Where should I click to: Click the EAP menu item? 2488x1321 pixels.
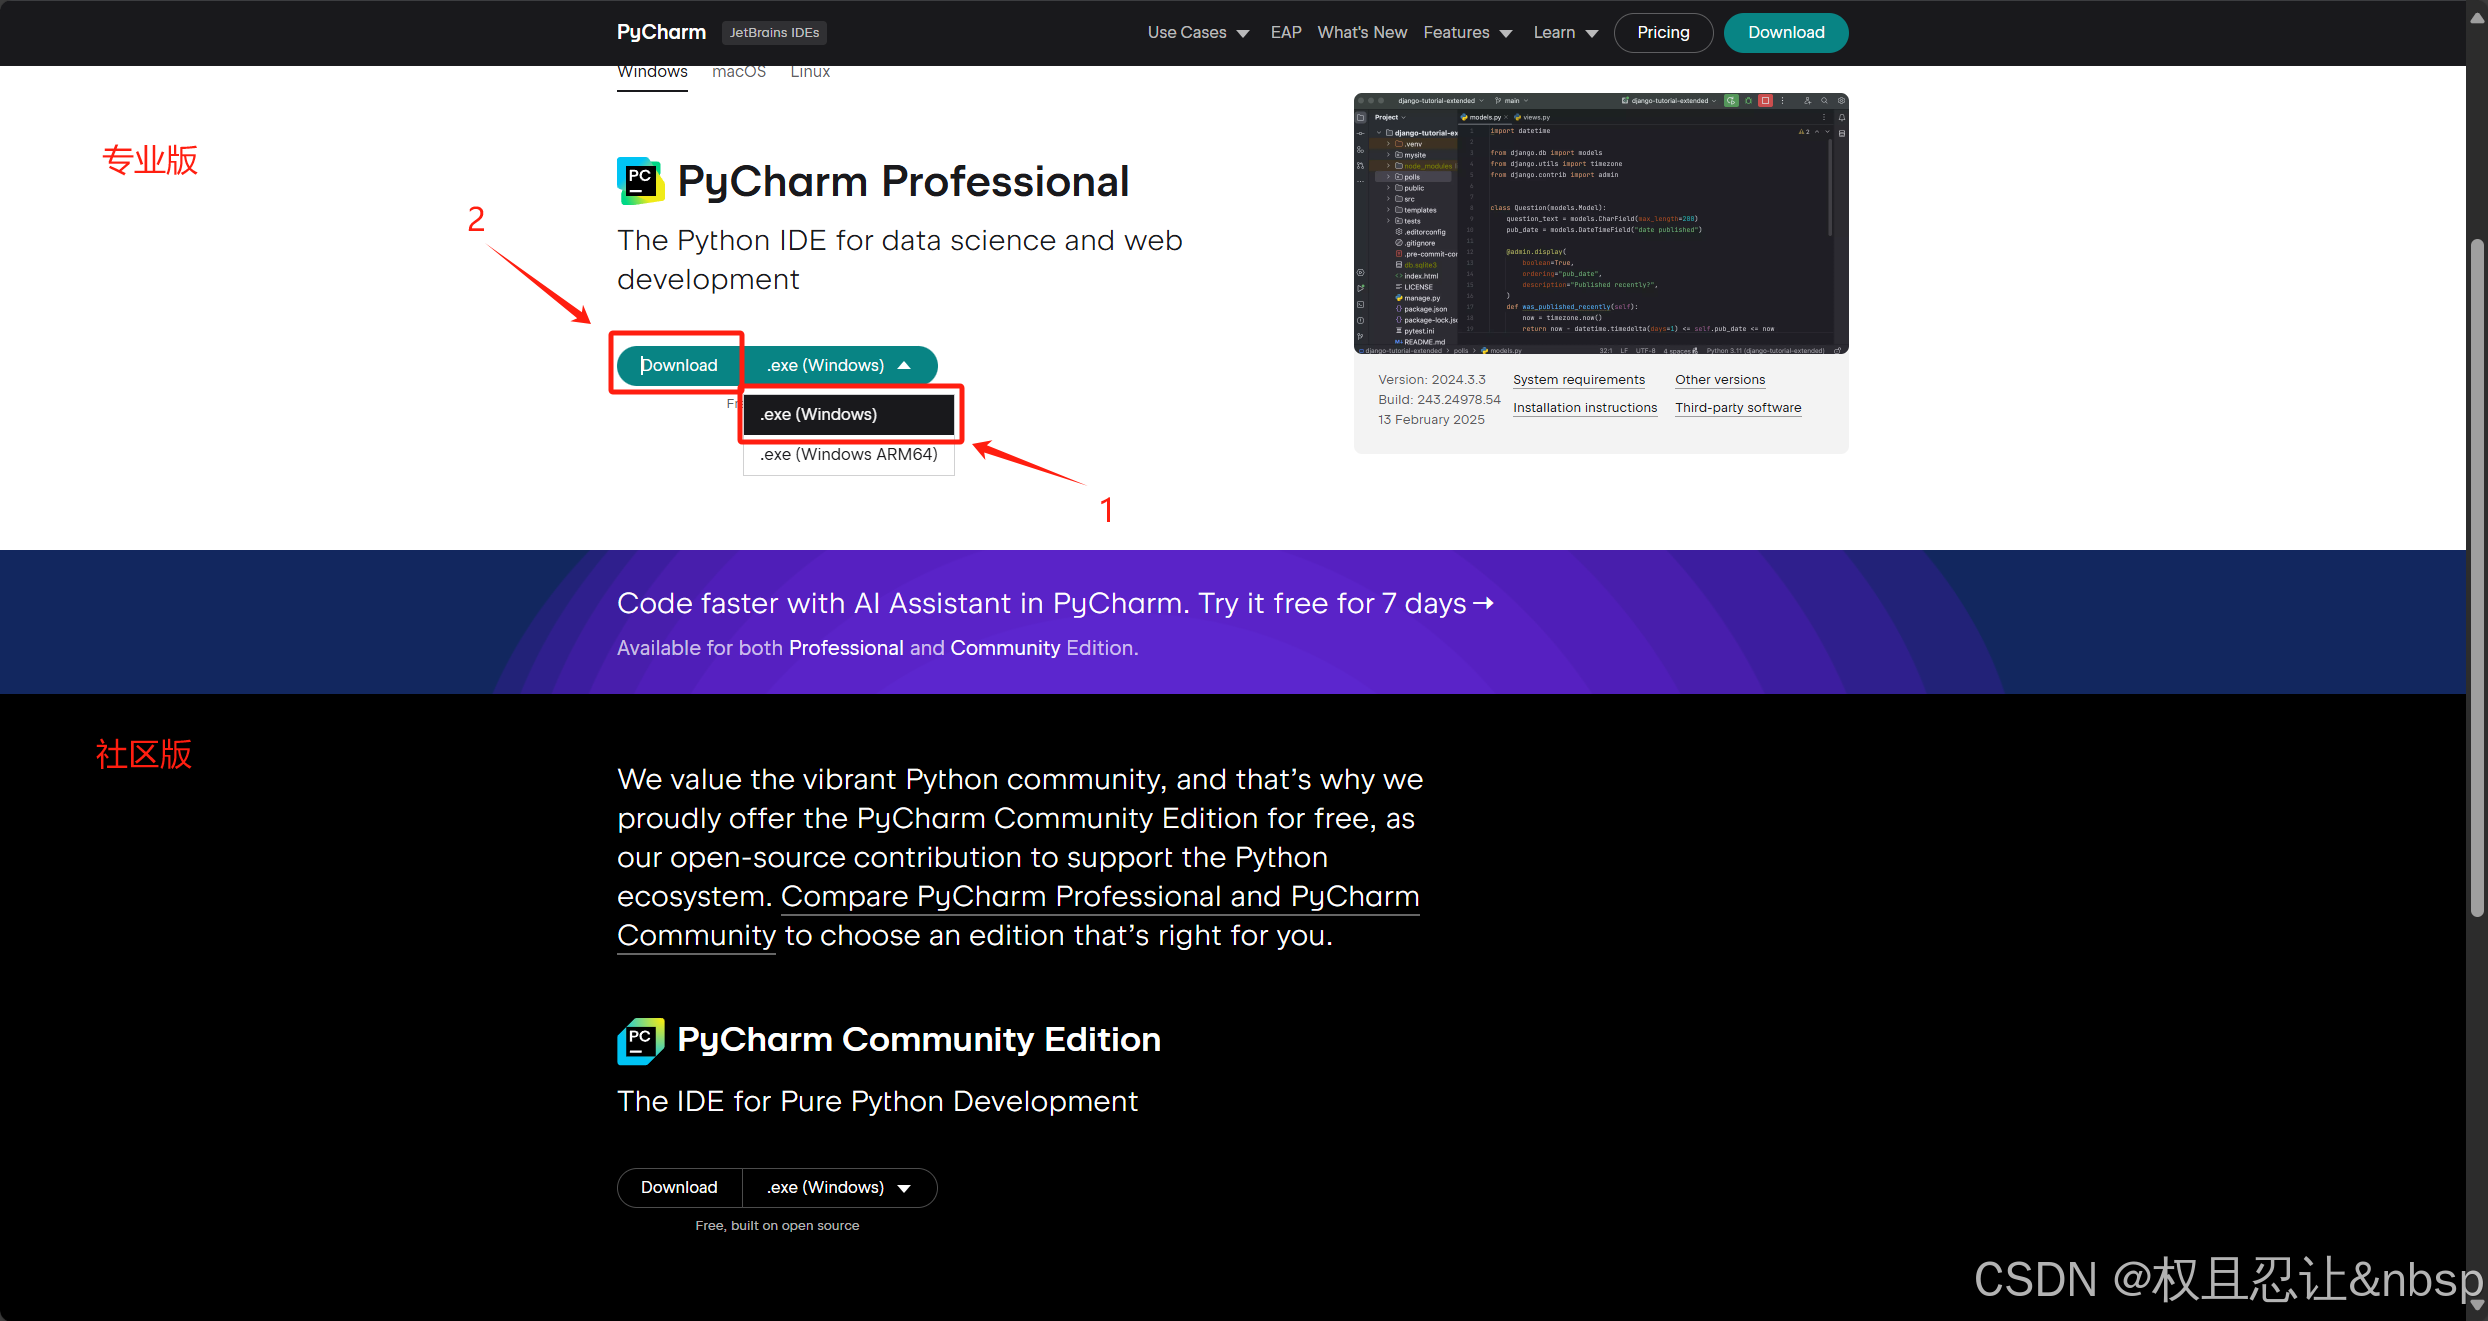tap(1285, 32)
